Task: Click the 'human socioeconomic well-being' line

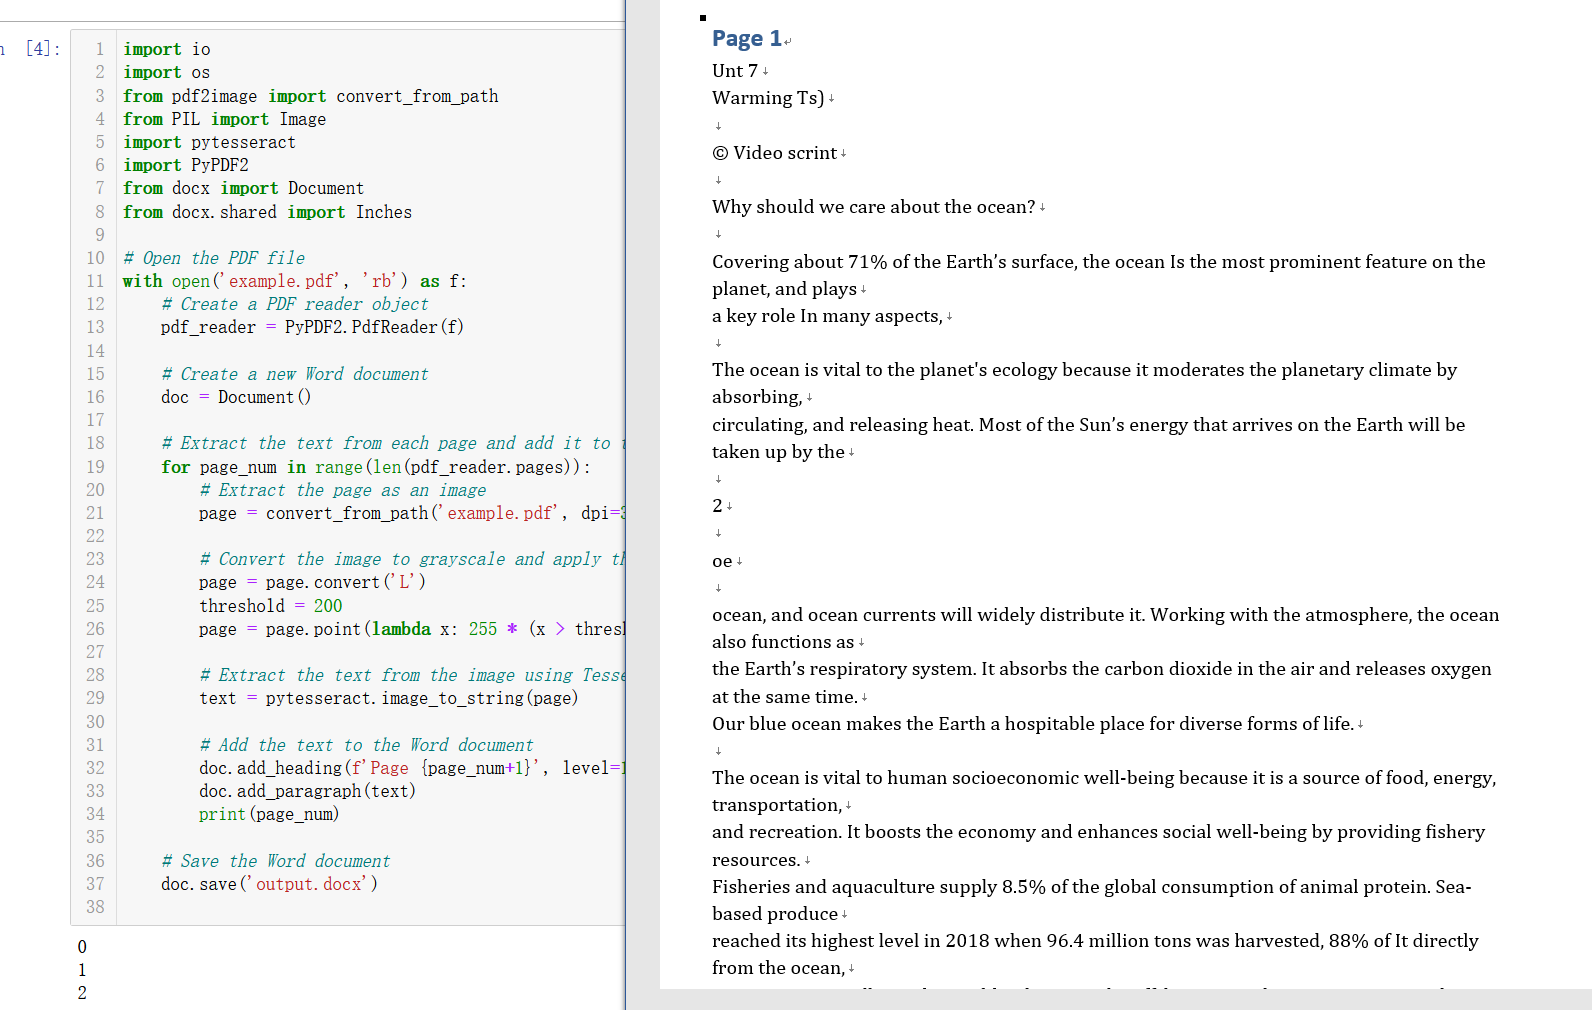Action: tap(1104, 778)
